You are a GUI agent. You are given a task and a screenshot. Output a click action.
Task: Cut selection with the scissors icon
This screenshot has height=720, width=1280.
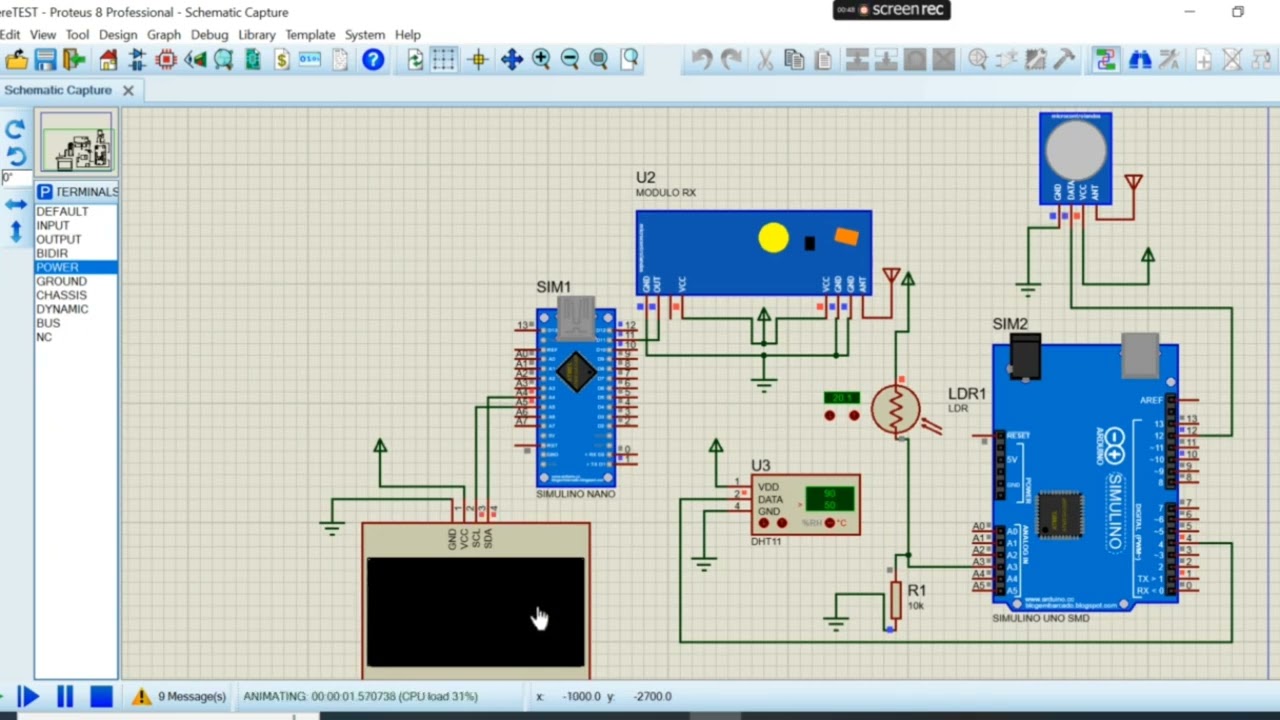pos(765,60)
